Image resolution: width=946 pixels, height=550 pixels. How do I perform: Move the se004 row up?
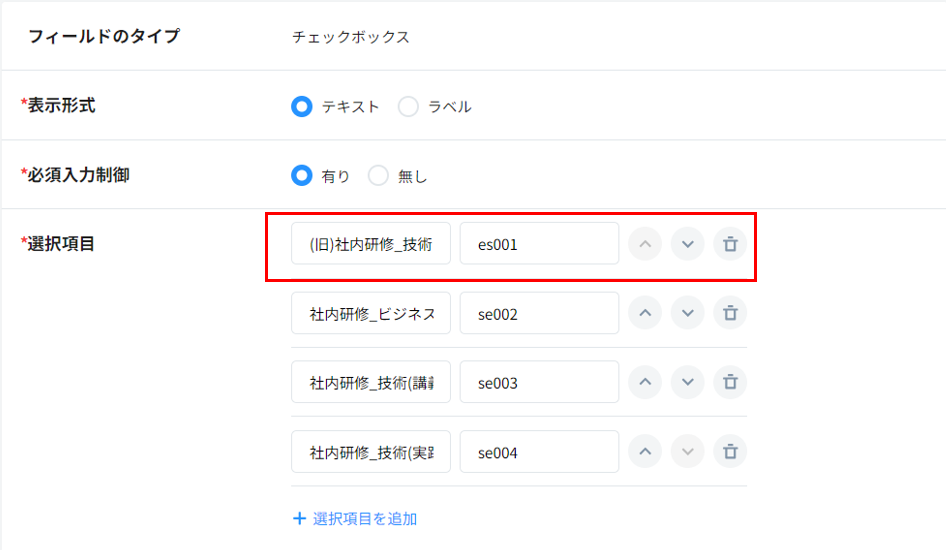[x=645, y=452]
